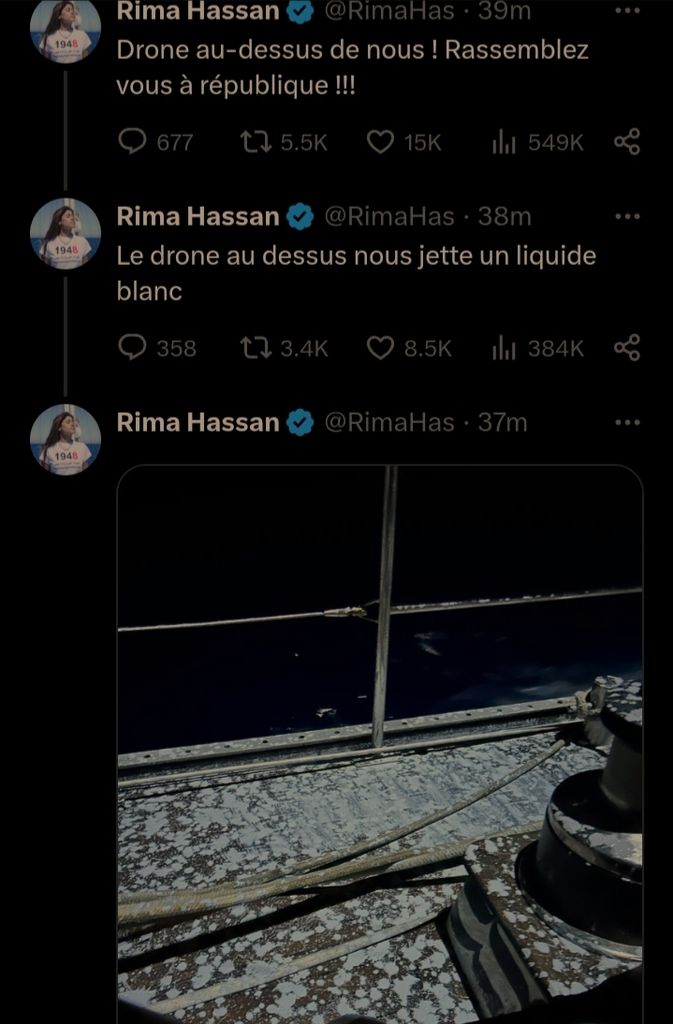Like the 'liquide blanc' tweet
The height and width of the screenshot is (1024, 673).
coord(381,347)
